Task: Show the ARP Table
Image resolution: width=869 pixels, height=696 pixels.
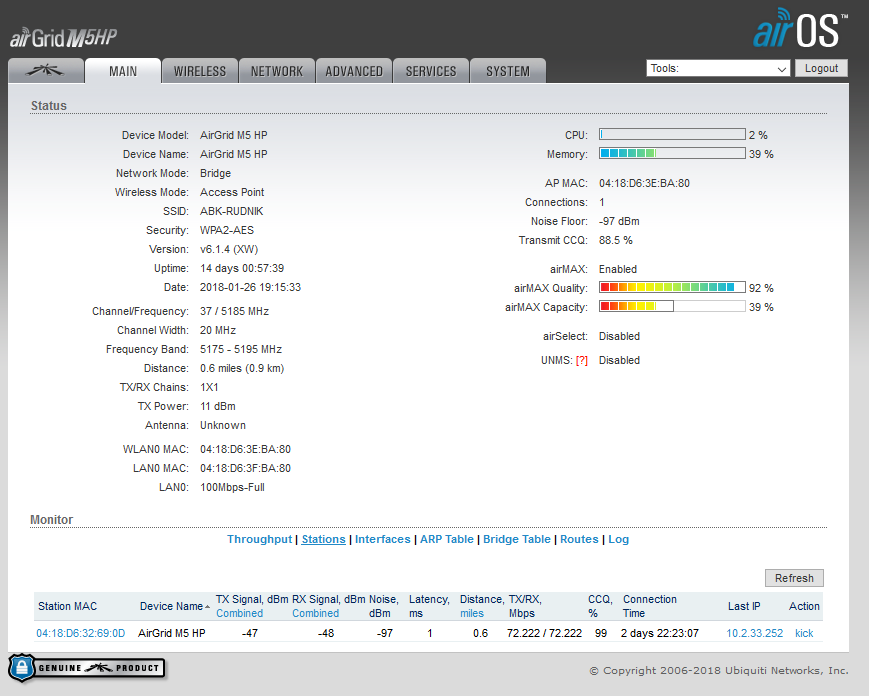Action: [446, 539]
